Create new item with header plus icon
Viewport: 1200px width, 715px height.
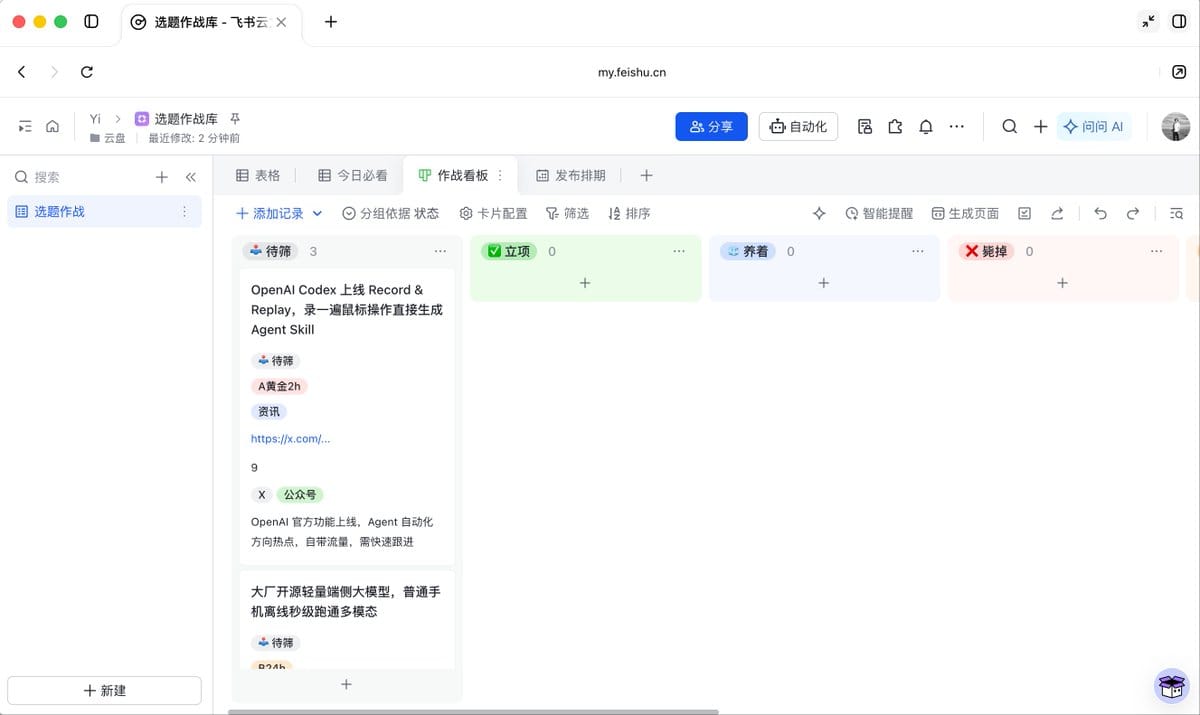click(x=1040, y=126)
